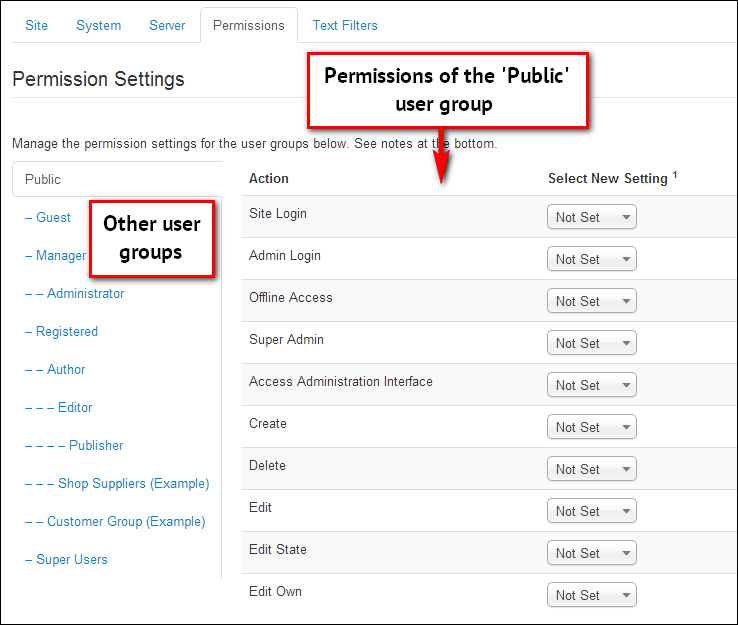Open the Offline Access setting dropdown
Screen dimensions: 738x625
(592, 301)
